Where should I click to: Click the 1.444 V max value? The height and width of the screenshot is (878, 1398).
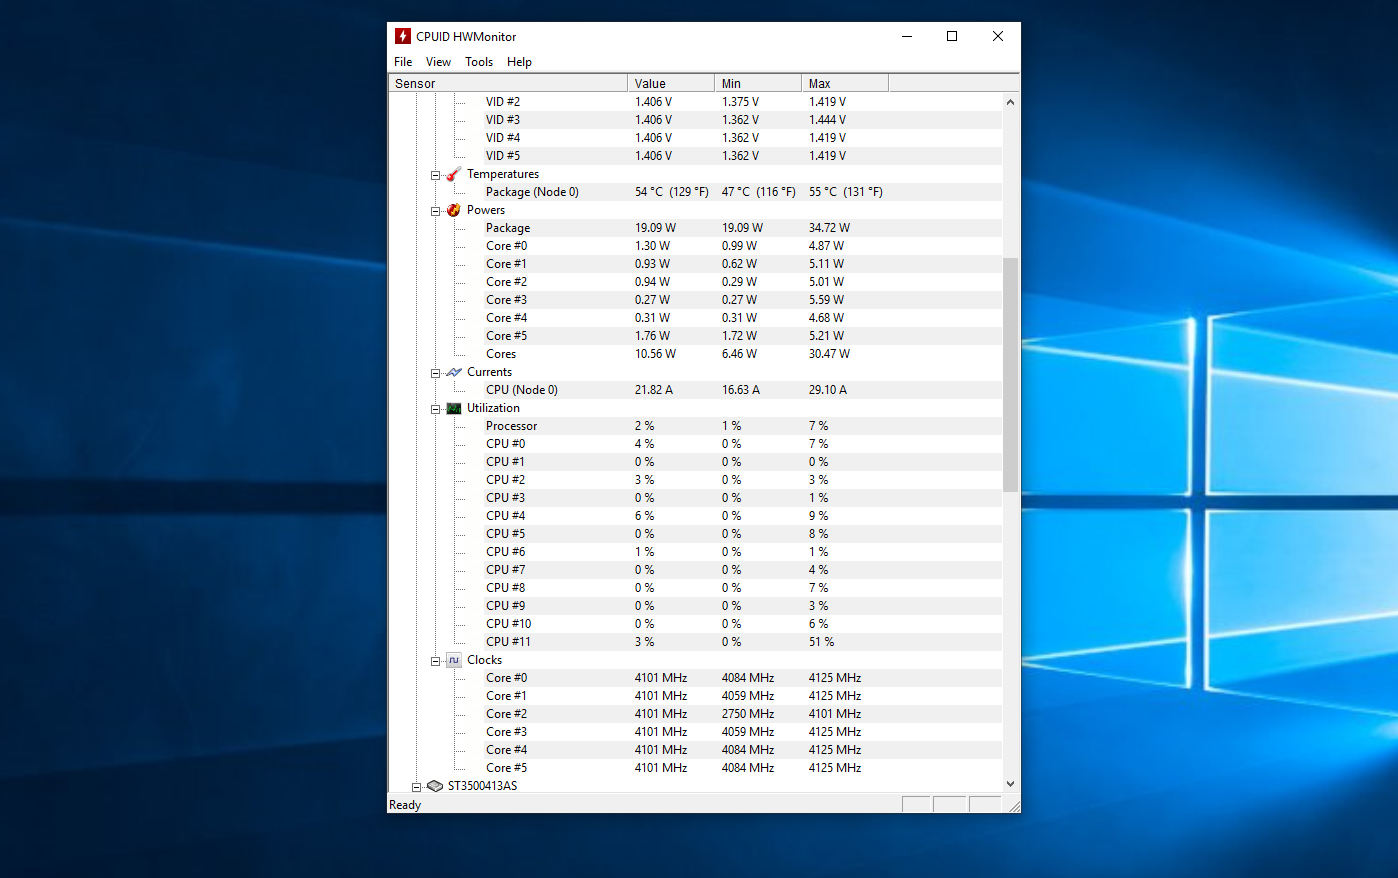point(827,120)
